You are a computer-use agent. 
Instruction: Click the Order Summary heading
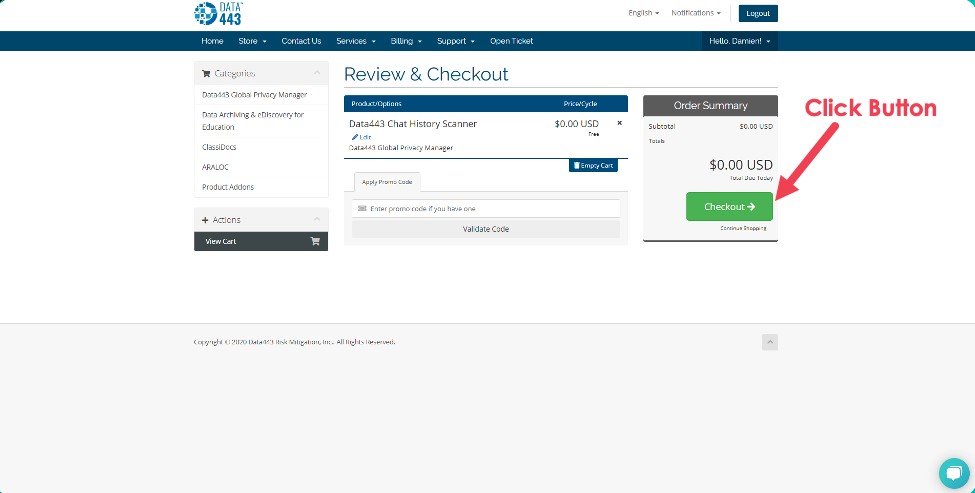click(x=710, y=106)
